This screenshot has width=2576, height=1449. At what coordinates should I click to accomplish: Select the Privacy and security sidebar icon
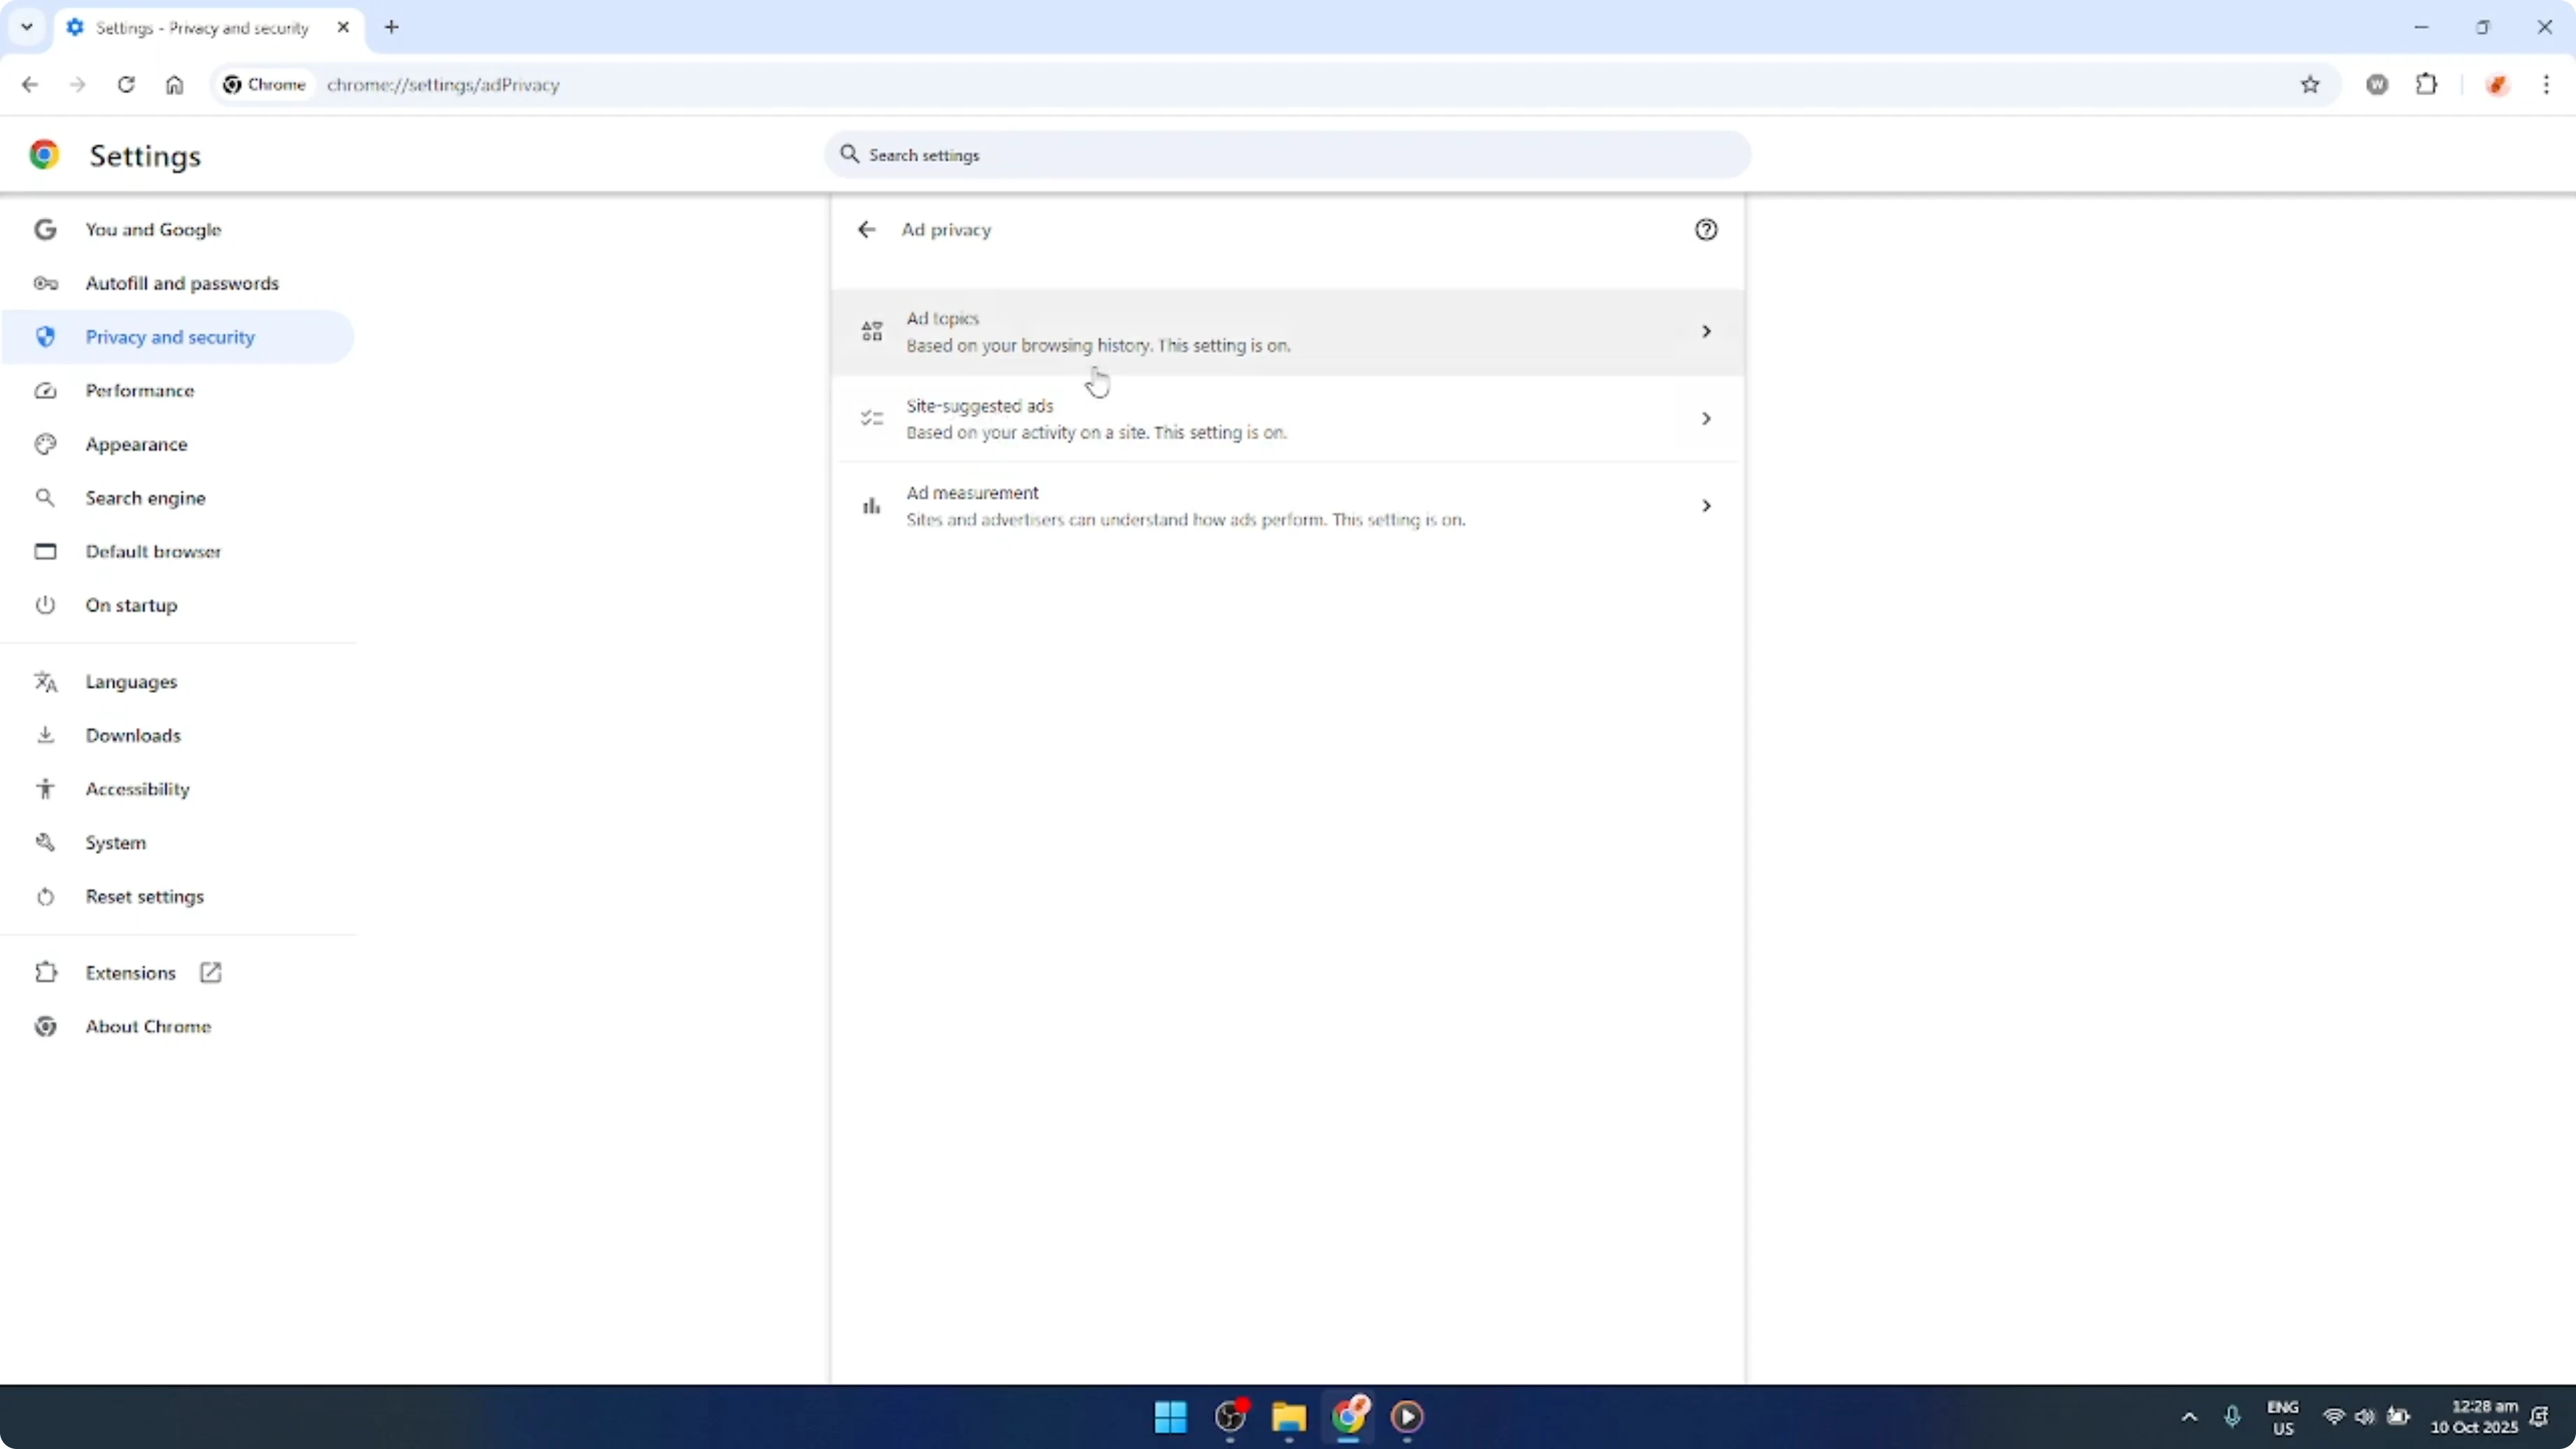coord(45,337)
